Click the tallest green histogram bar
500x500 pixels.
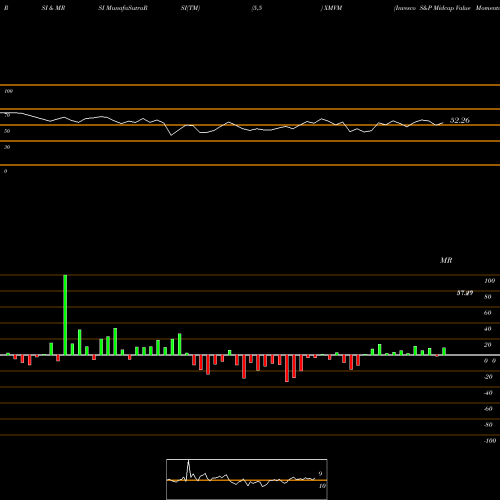[x=65, y=315]
